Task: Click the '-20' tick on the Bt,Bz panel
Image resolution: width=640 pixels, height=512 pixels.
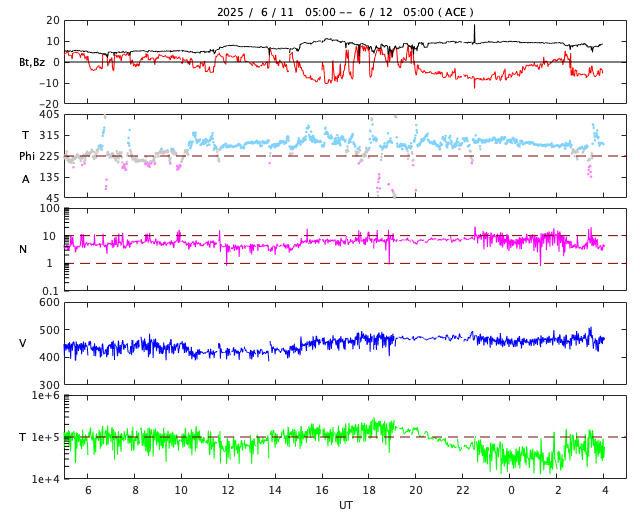Action: tap(49, 104)
